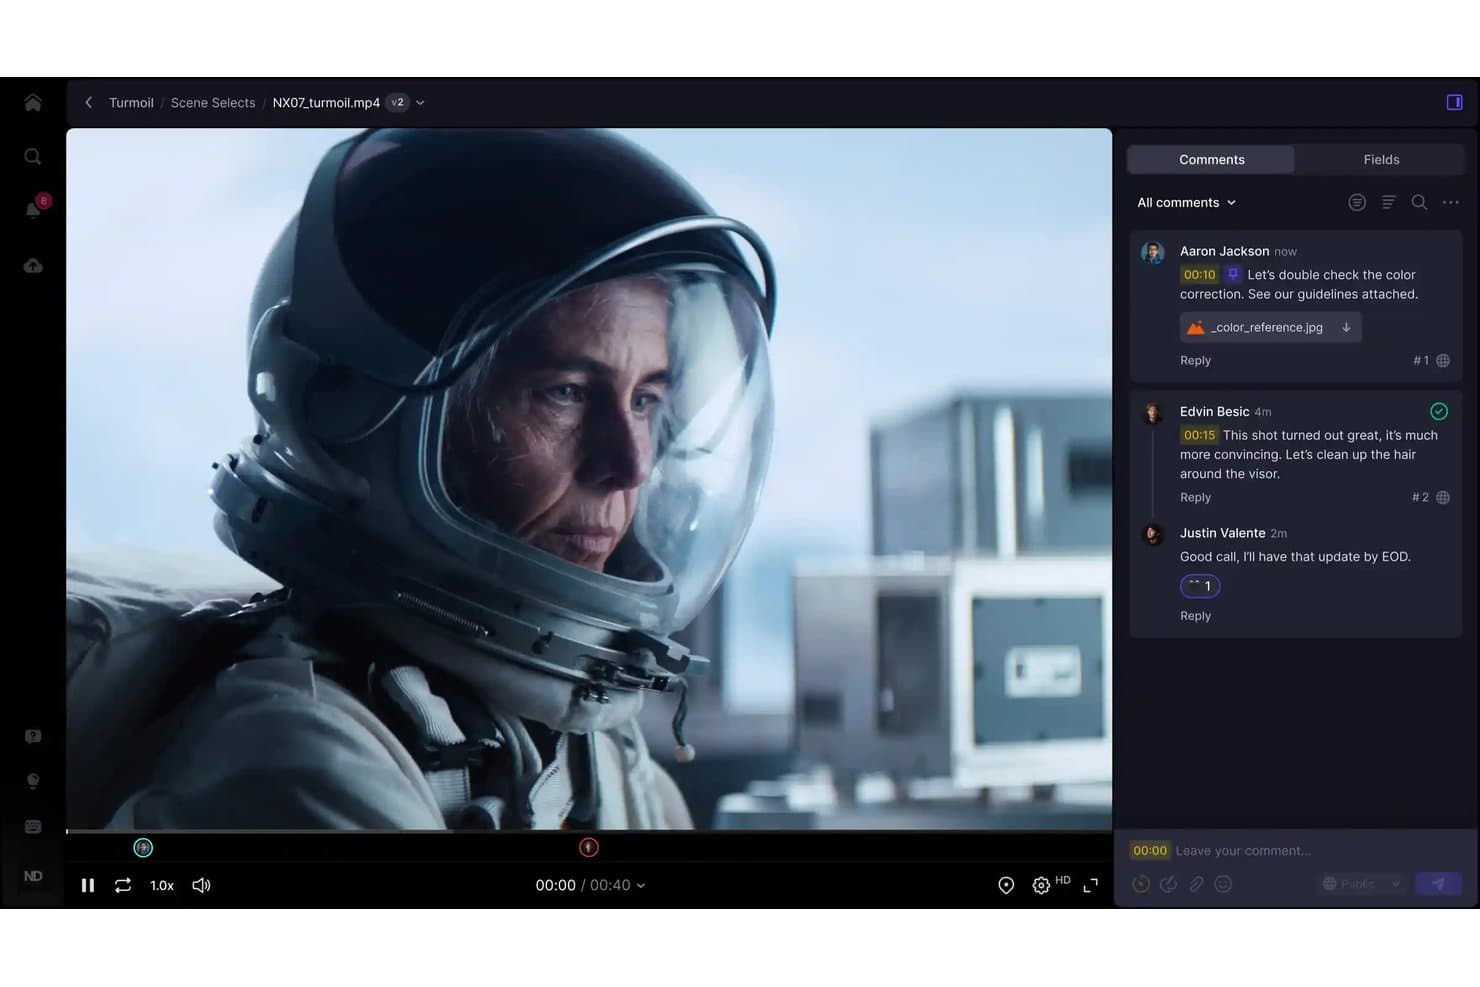This screenshot has height=987, width=1480.
Task: Open the Public visibility dropdown
Action: click(1362, 884)
